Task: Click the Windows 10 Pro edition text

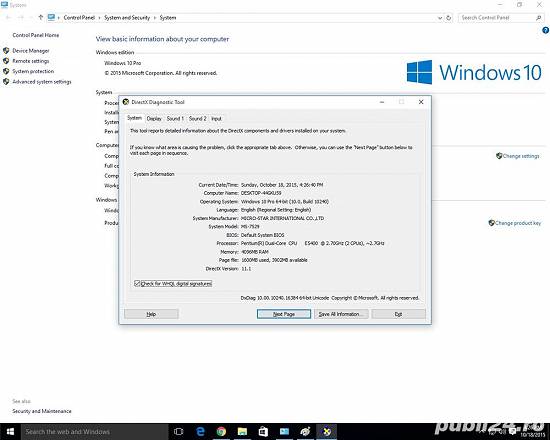Action: click(122, 63)
